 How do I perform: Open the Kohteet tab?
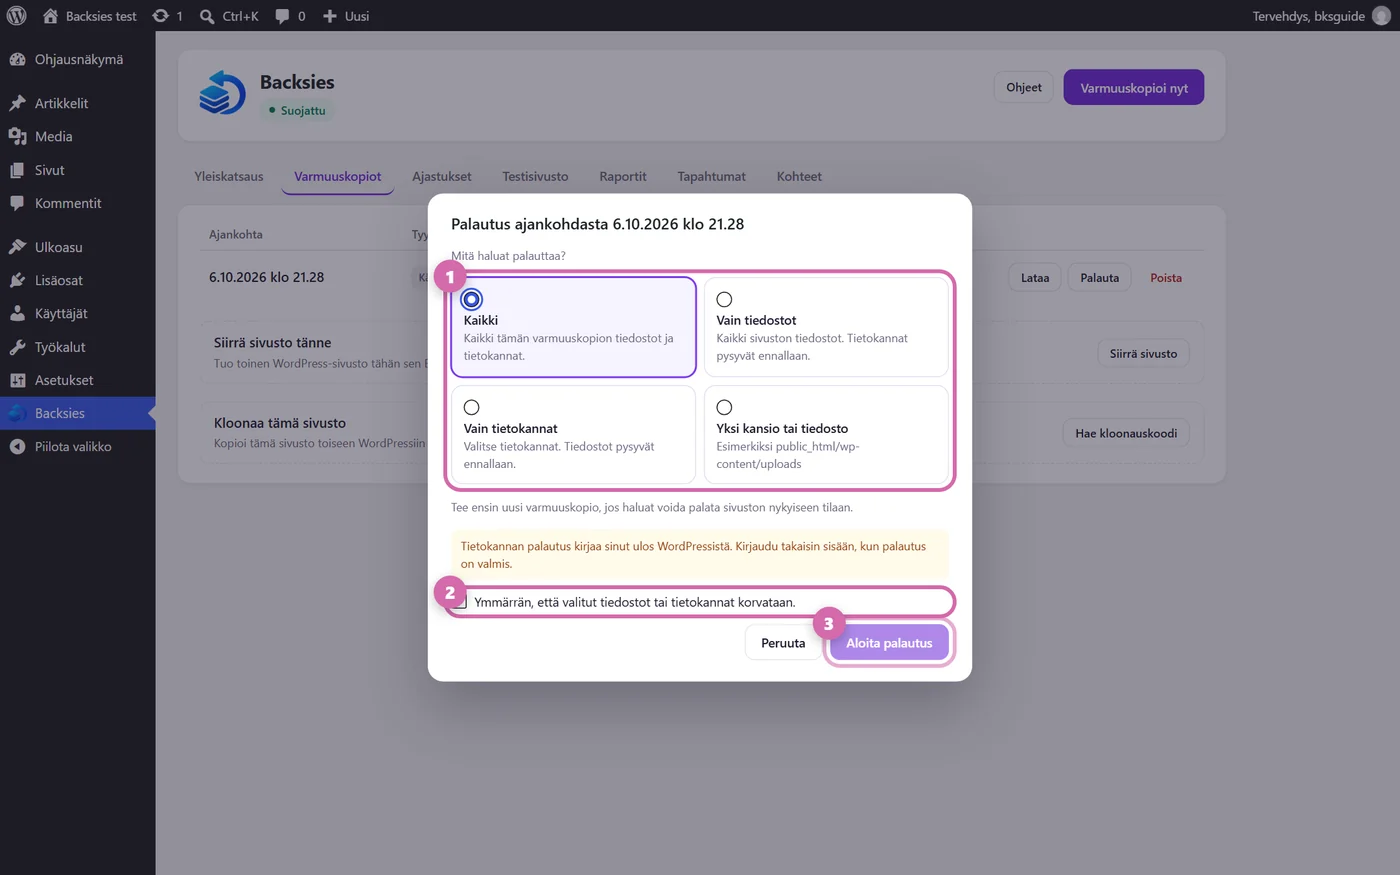(x=799, y=177)
